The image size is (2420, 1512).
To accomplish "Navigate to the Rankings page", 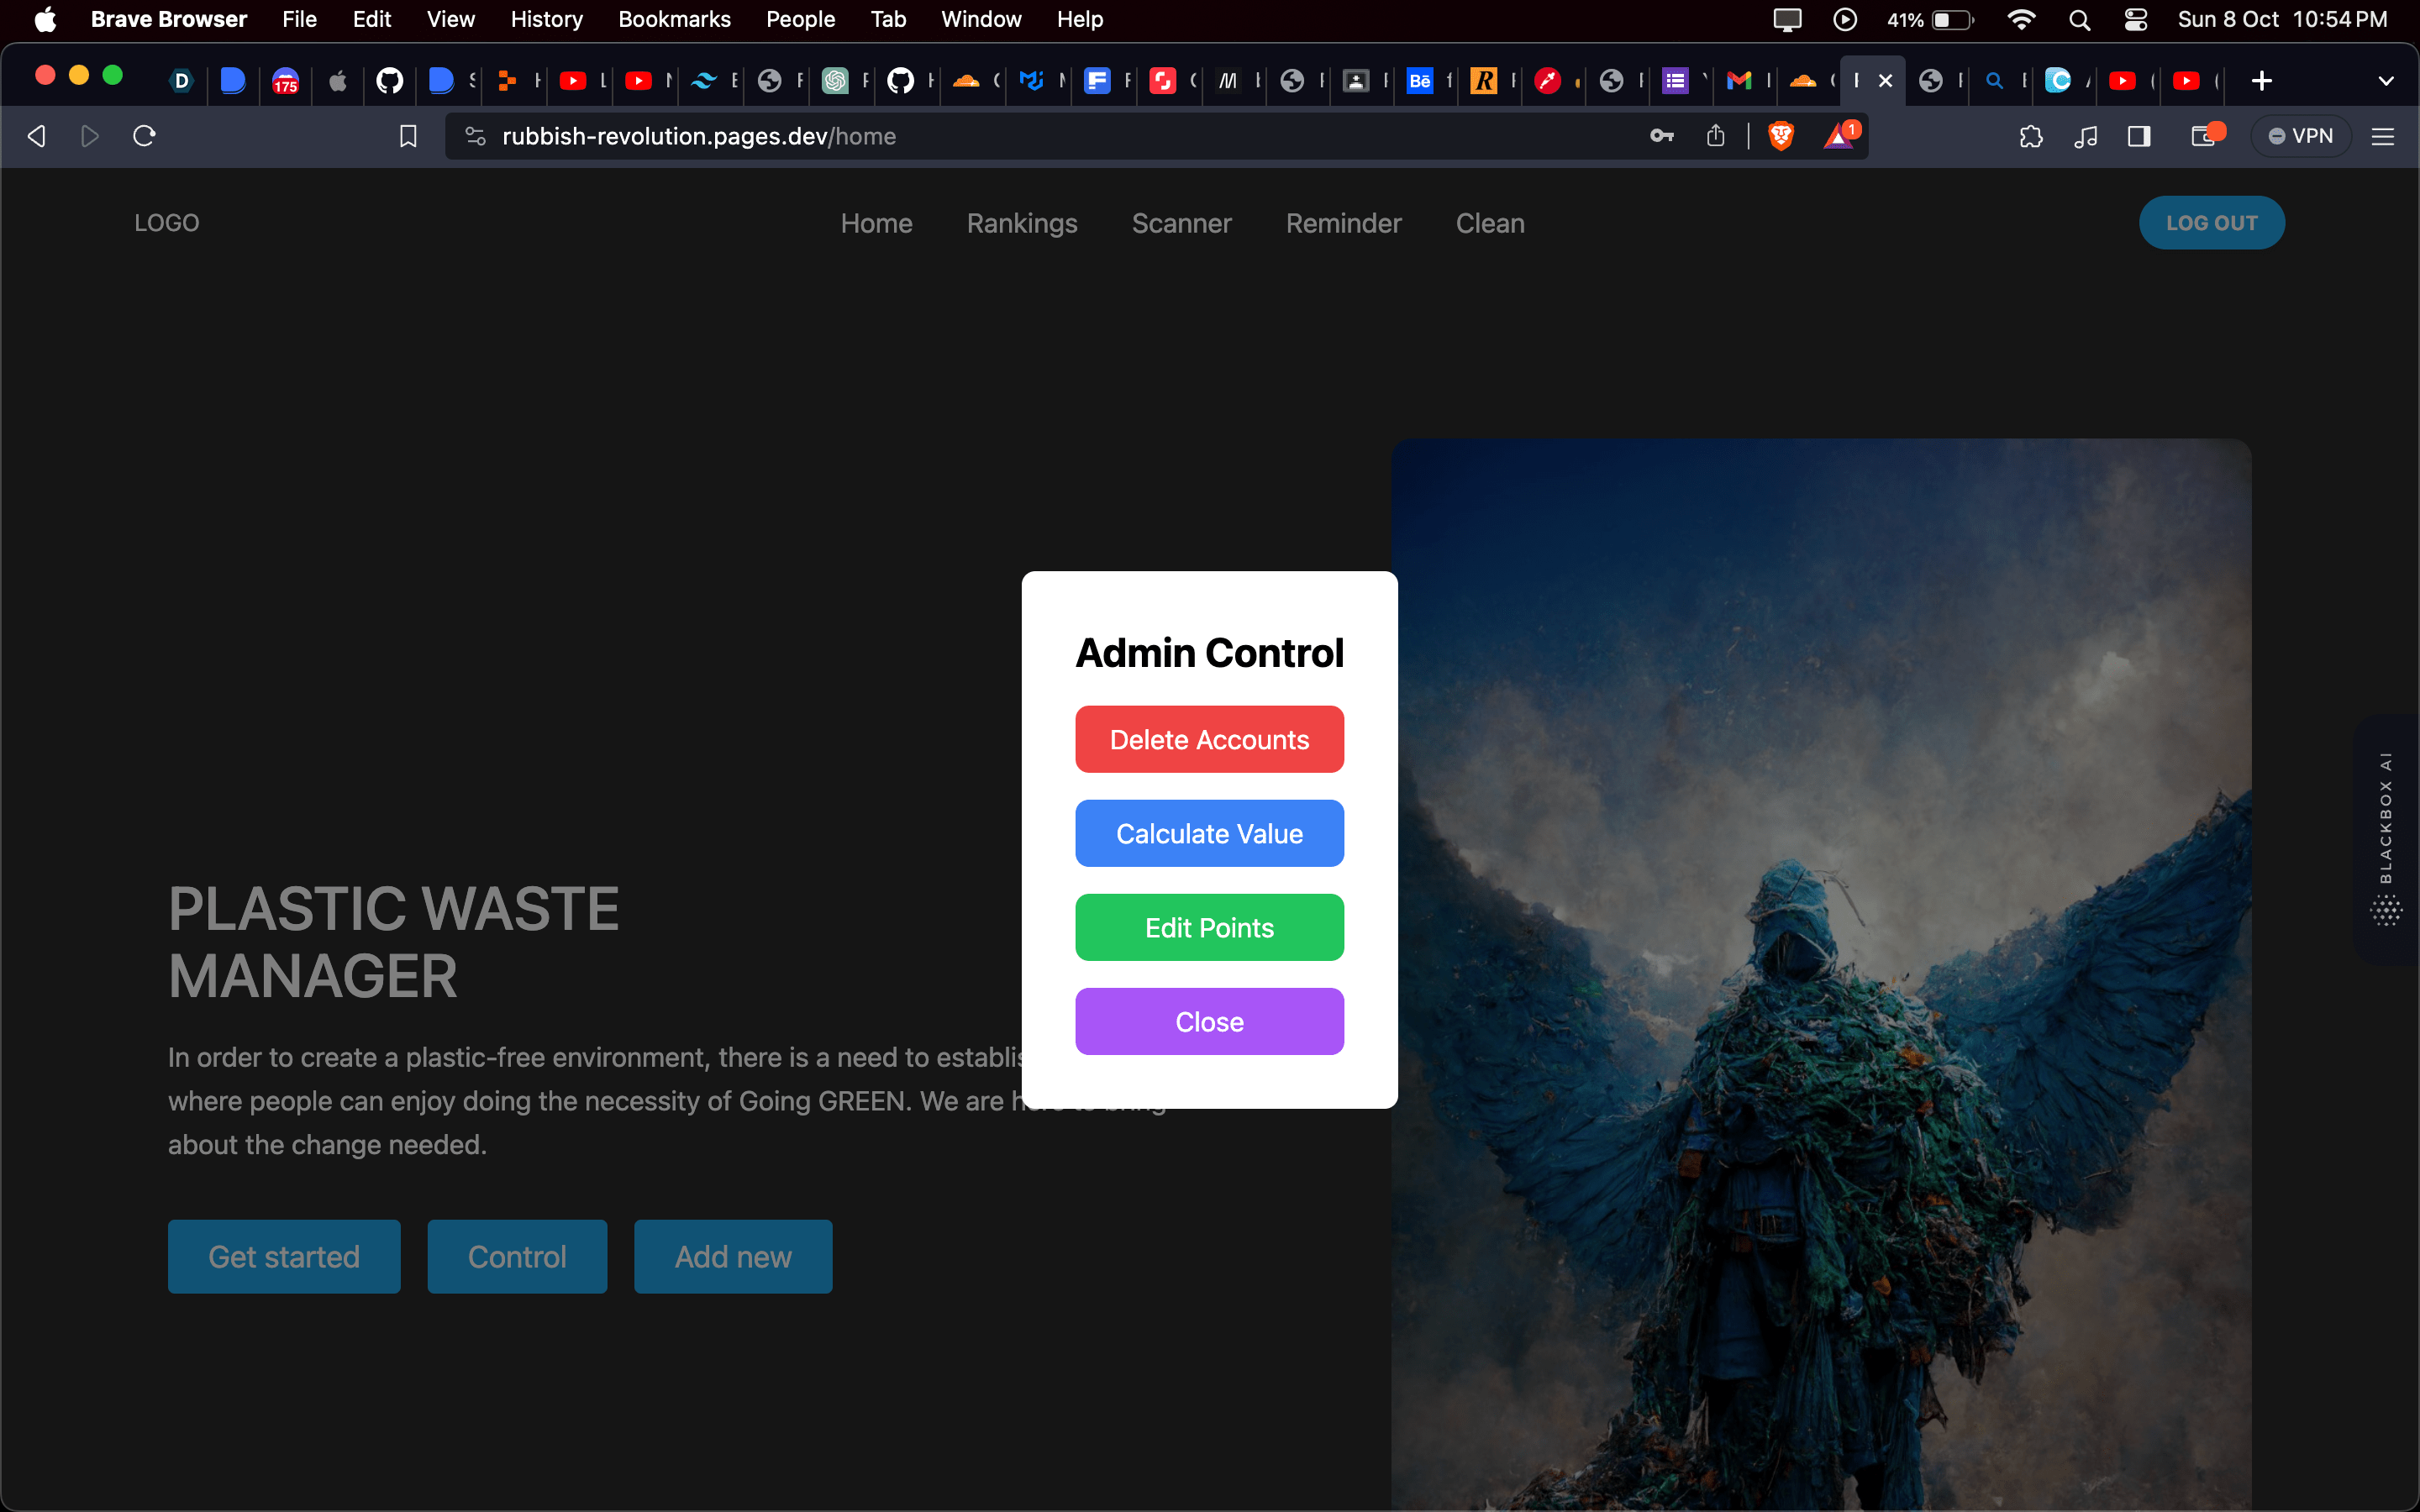I will 1022,223.
